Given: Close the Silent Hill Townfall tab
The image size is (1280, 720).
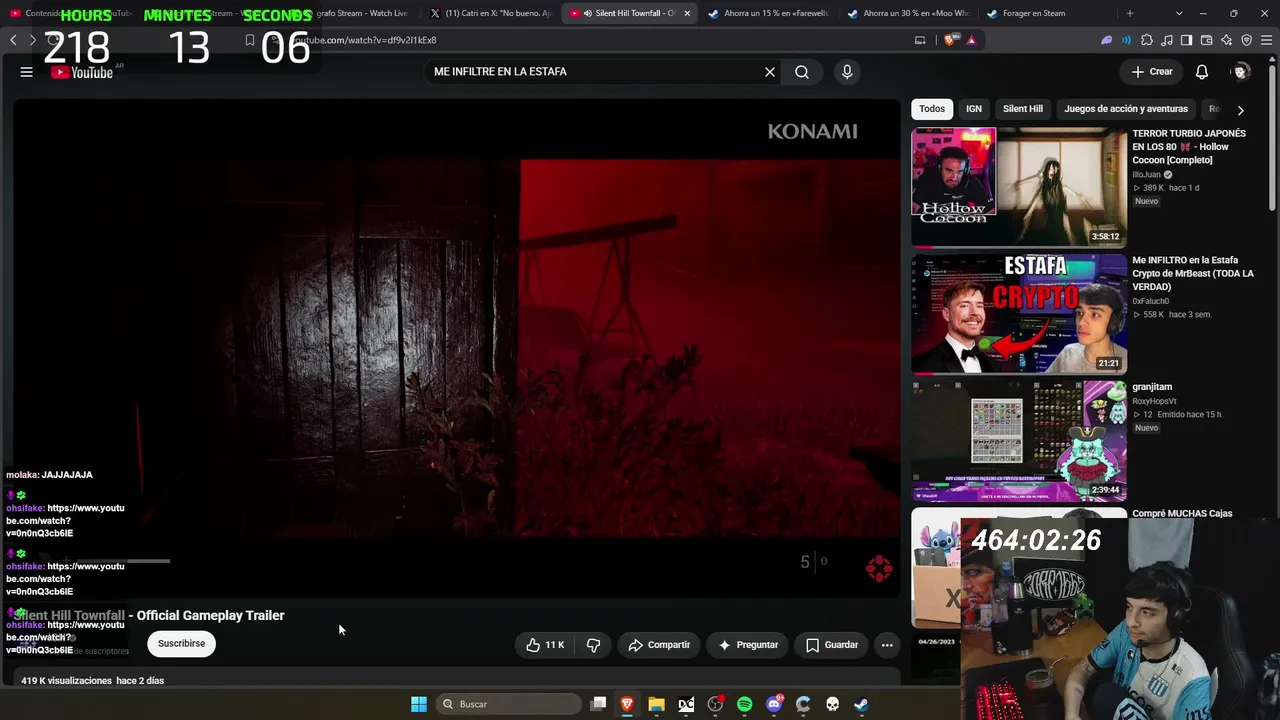Looking at the screenshot, I should pos(687,13).
